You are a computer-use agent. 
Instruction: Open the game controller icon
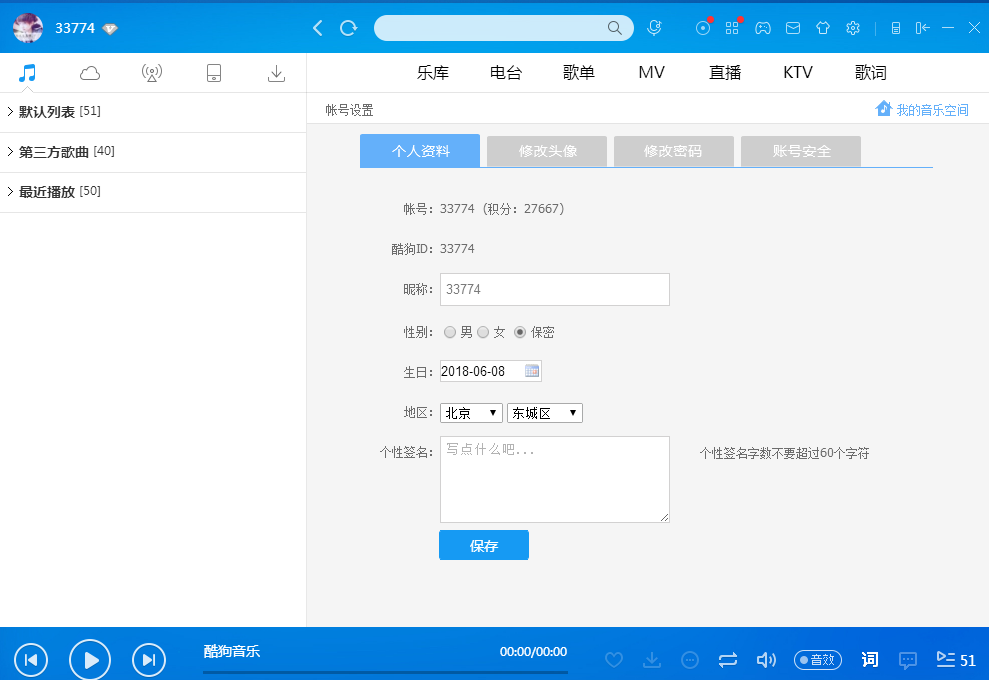763,28
